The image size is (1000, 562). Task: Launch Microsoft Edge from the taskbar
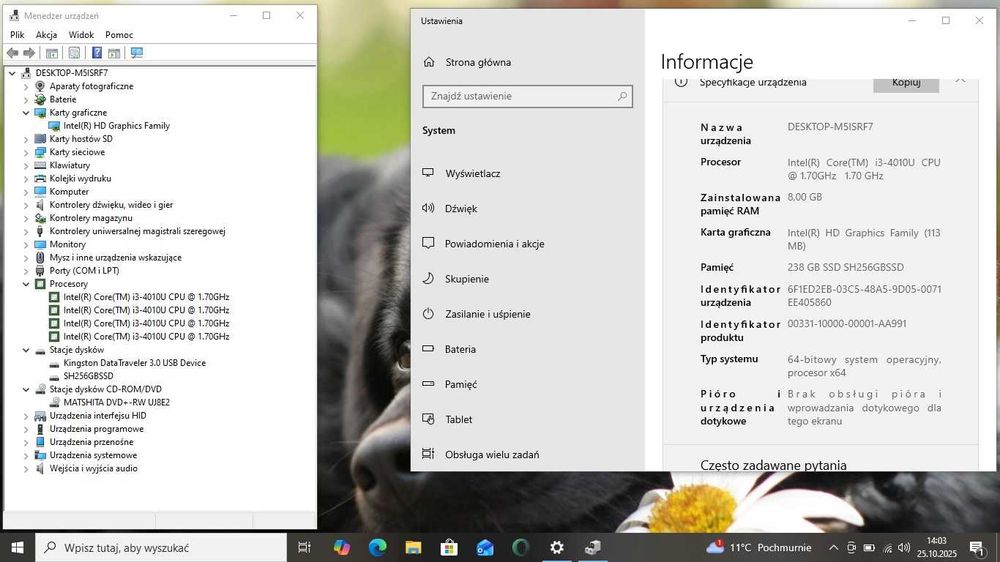point(378,547)
